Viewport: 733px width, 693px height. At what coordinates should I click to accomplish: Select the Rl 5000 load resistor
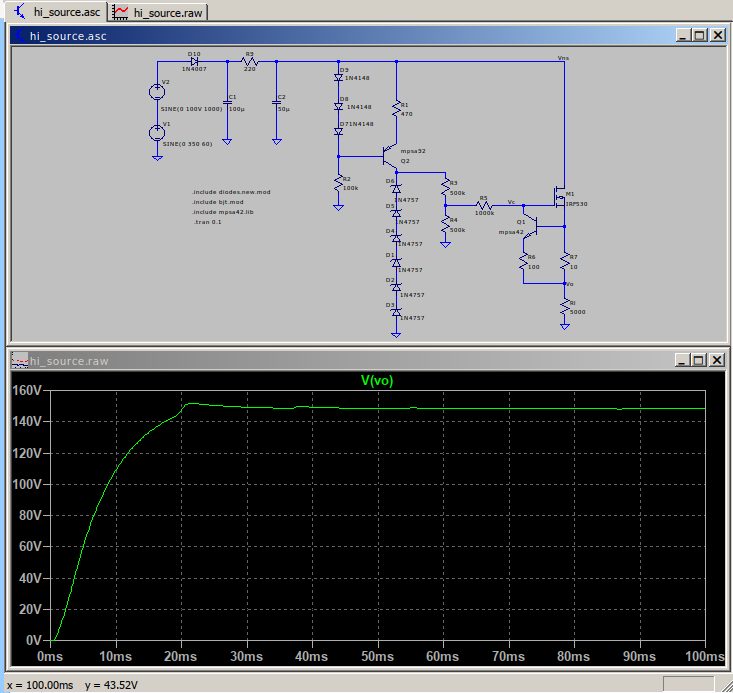565,307
